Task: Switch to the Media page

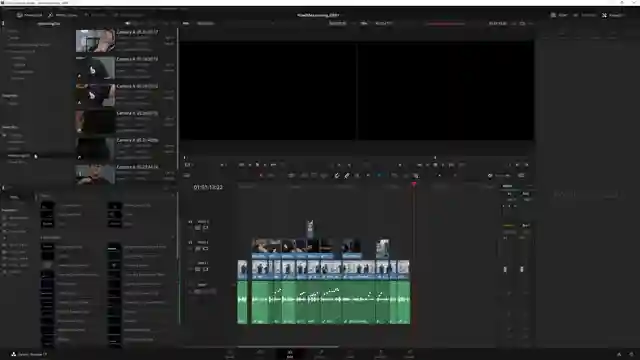Action: [x=230, y=354]
